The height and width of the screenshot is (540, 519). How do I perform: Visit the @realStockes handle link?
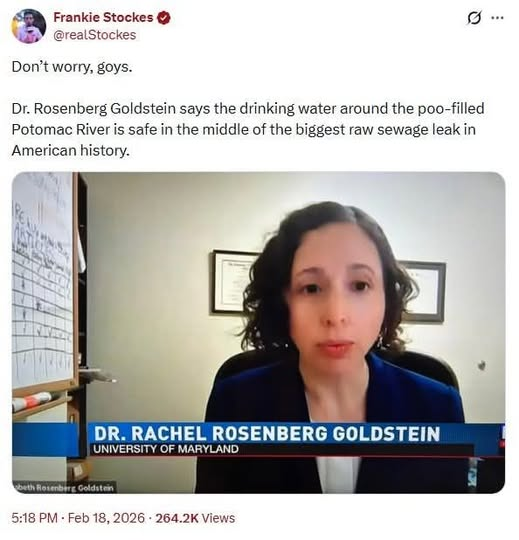(95, 35)
